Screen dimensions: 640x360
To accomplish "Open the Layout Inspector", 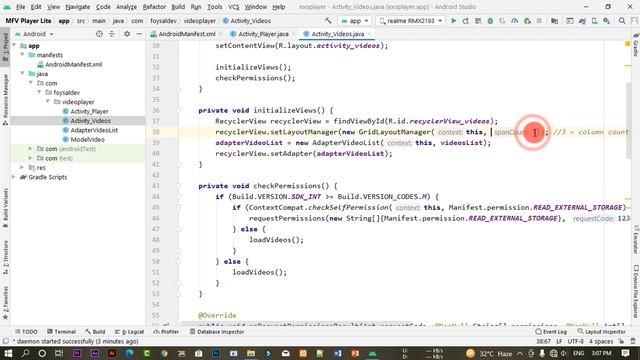I will pos(601,332).
